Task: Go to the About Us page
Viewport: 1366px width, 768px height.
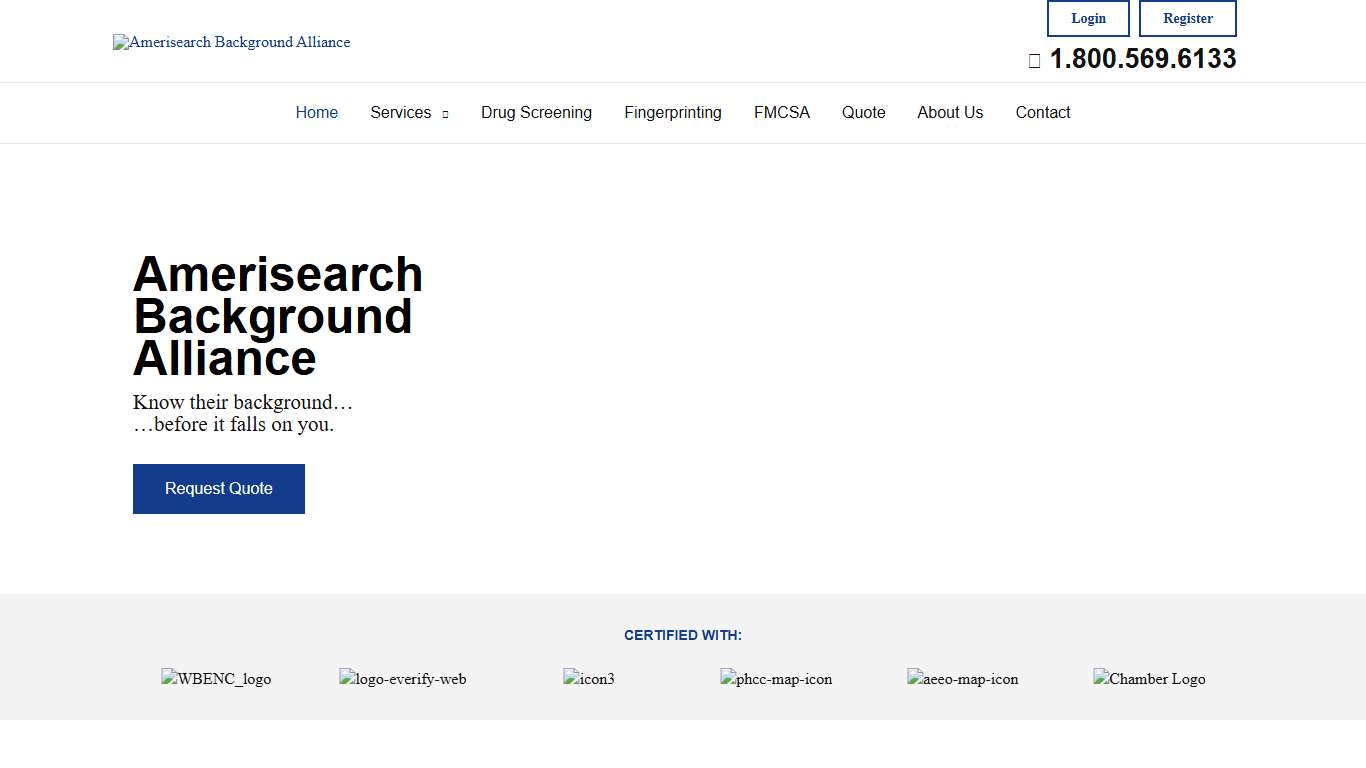Action: pyautogui.click(x=949, y=112)
